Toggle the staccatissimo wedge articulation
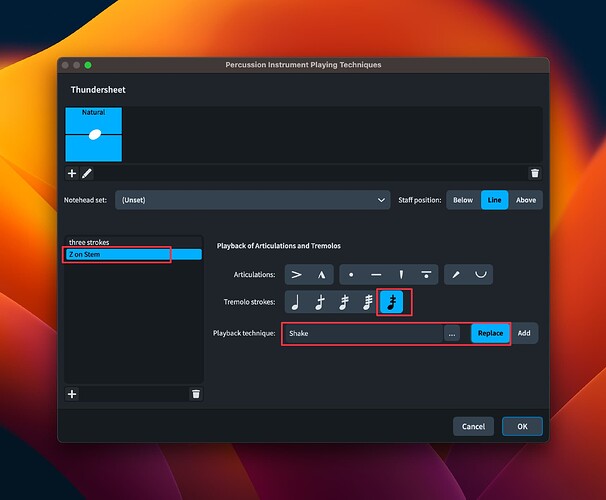The width and height of the screenshot is (606, 500). pos(401,275)
